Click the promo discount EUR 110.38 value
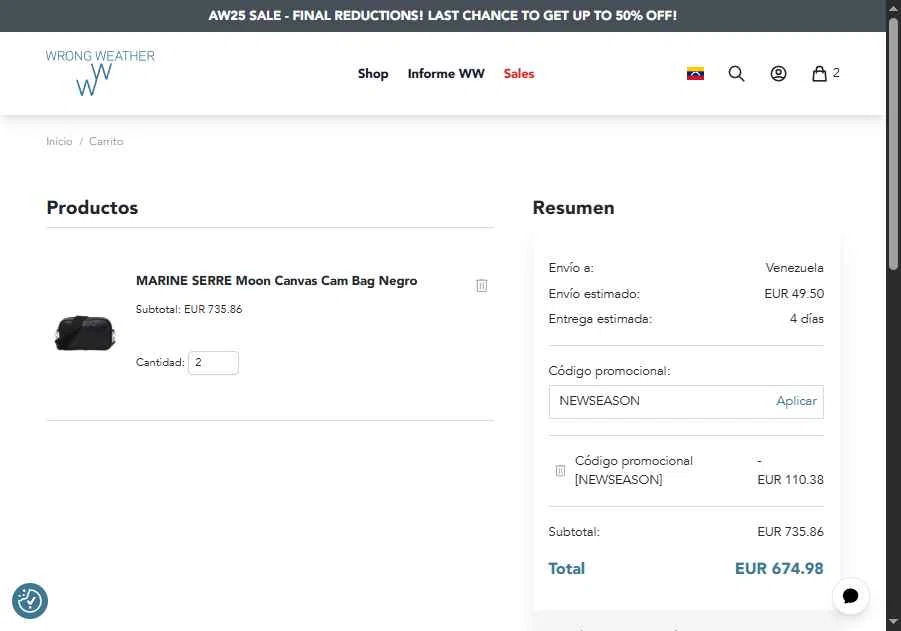 coord(790,480)
